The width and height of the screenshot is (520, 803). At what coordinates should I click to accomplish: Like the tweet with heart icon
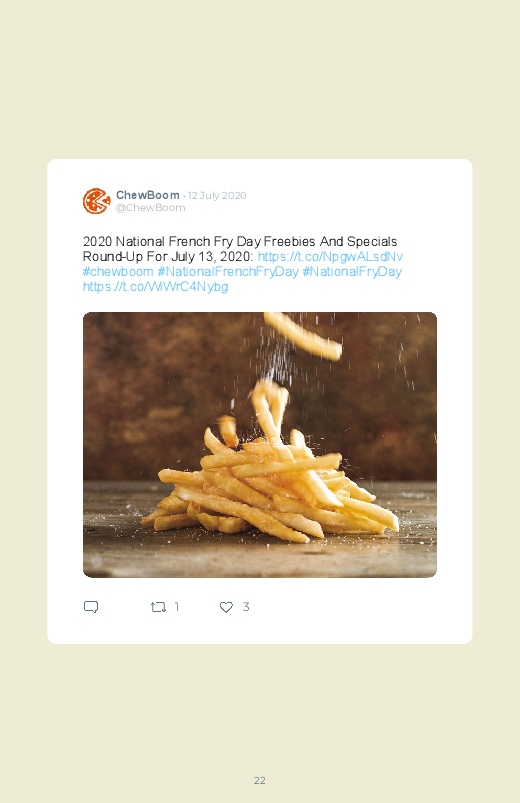click(226, 607)
